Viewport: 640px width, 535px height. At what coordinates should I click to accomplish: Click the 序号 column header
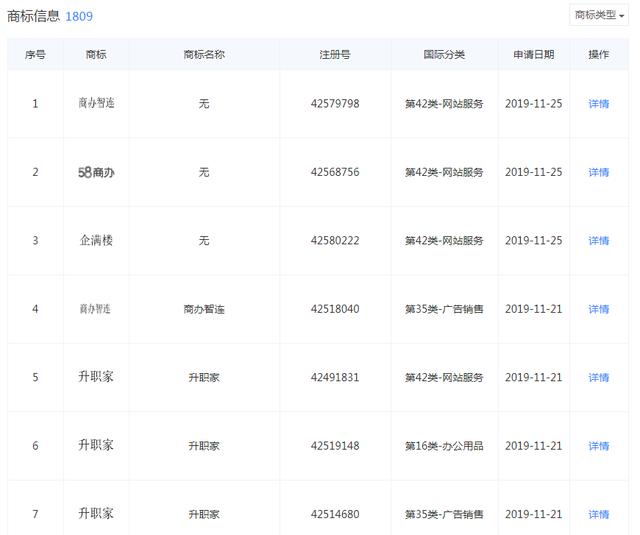[35, 54]
